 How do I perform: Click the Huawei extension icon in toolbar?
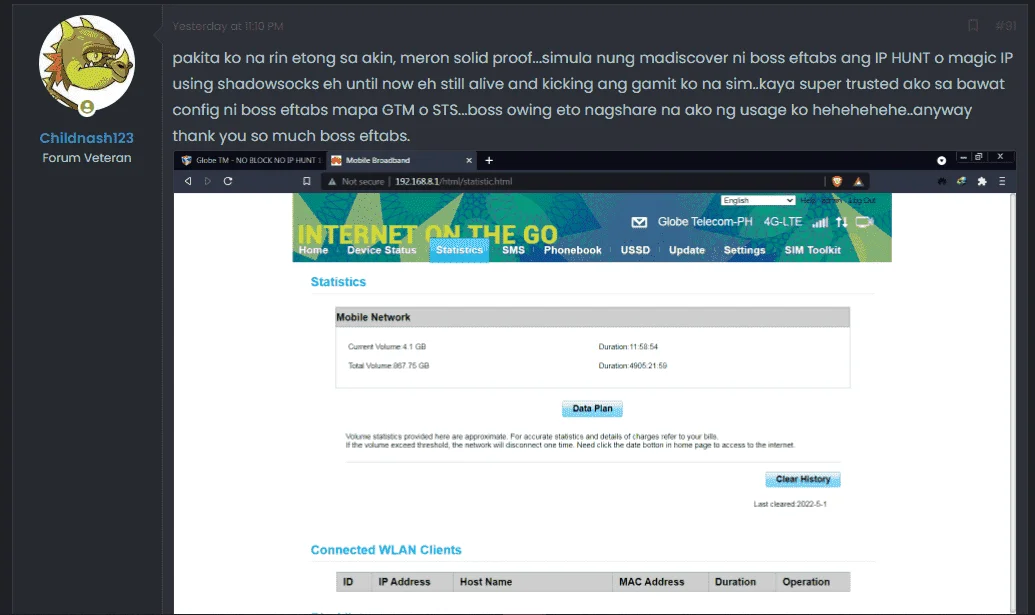tap(941, 181)
